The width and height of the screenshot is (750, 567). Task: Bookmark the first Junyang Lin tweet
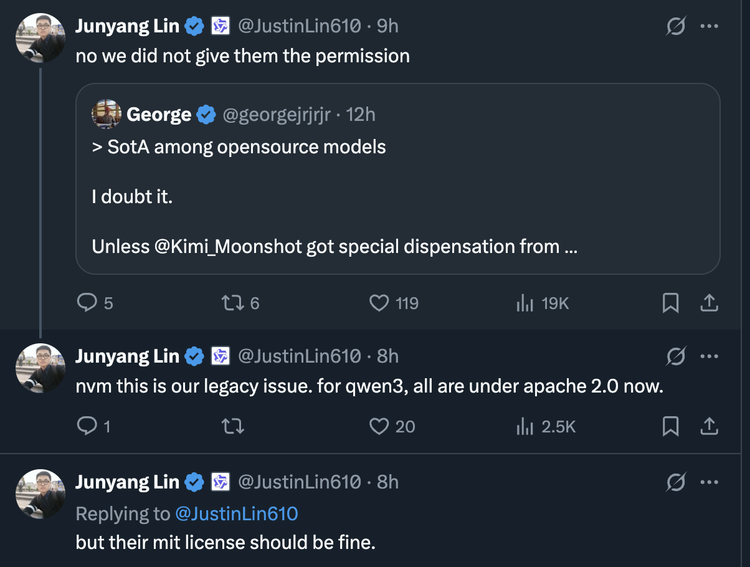(671, 302)
